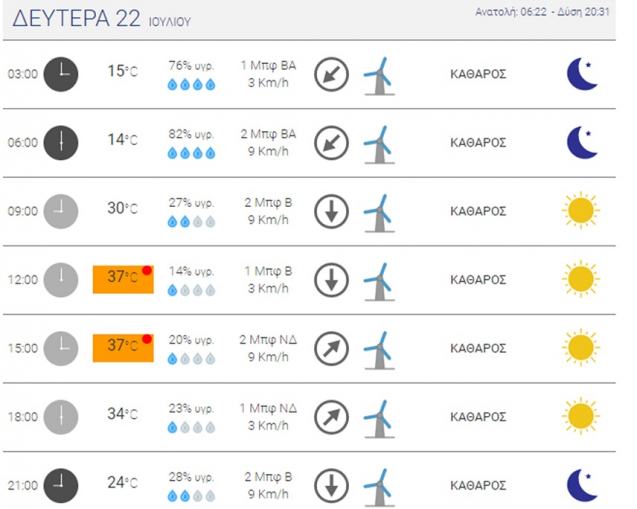This screenshot has width=637, height=509.
Task: Click the downward wind arrow at 21:00
Action: click(332, 485)
